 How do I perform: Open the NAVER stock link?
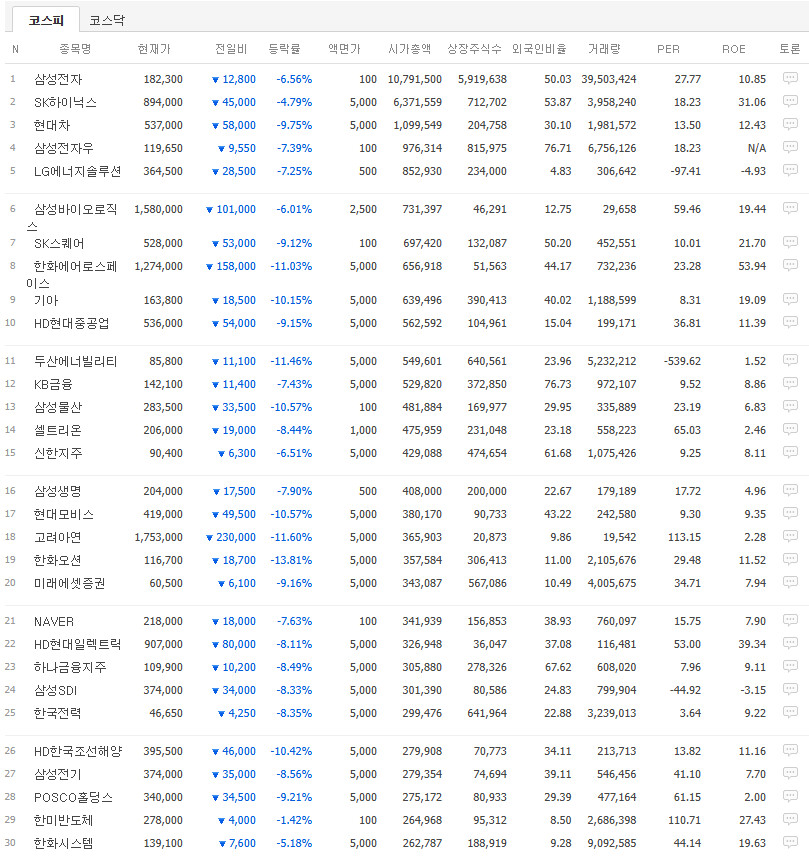click(54, 621)
